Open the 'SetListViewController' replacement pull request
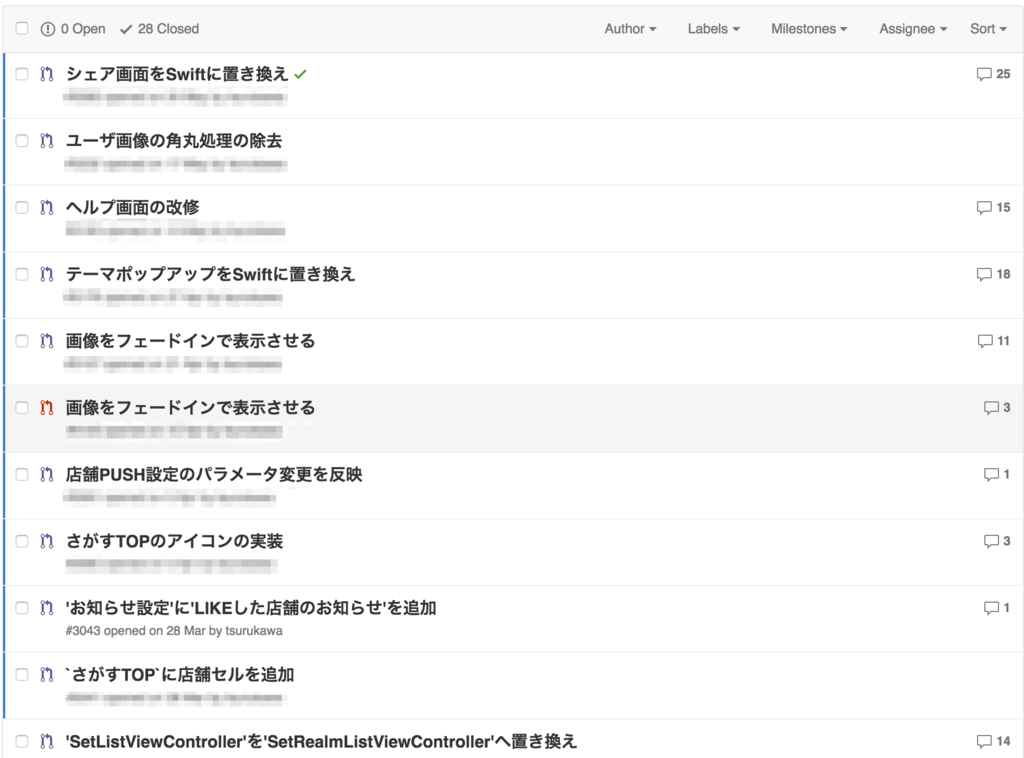 [321, 741]
